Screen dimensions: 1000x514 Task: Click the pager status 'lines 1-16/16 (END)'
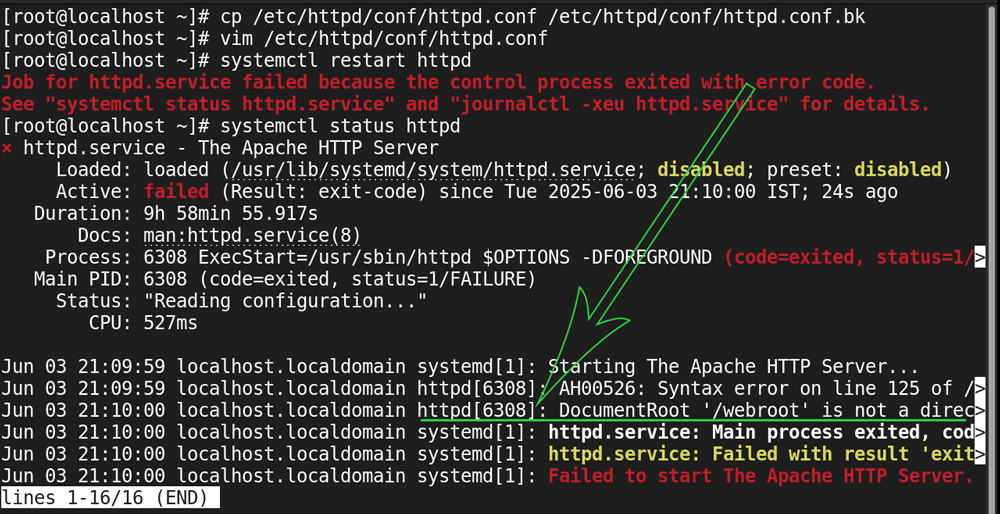tap(110, 497)
